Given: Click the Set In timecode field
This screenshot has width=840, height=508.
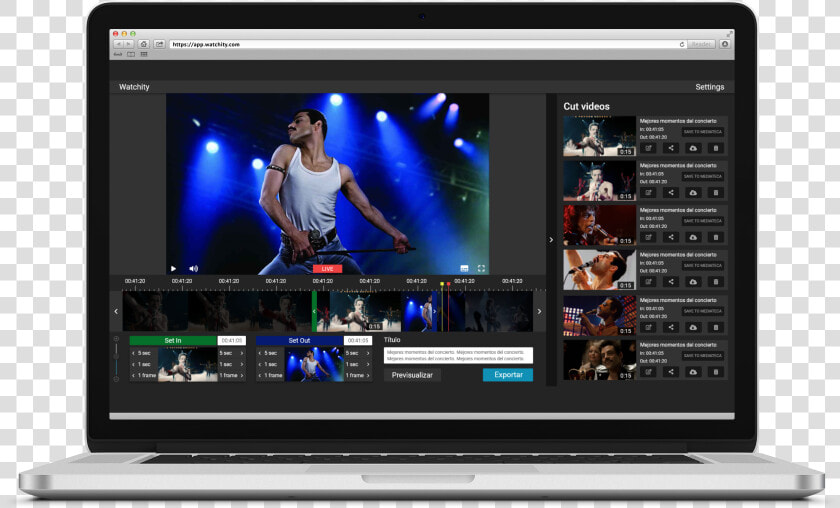Looking at the screenshot, I should click(231, 340).
